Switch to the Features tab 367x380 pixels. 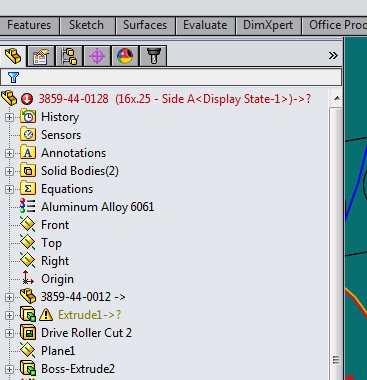coord(29,25)
